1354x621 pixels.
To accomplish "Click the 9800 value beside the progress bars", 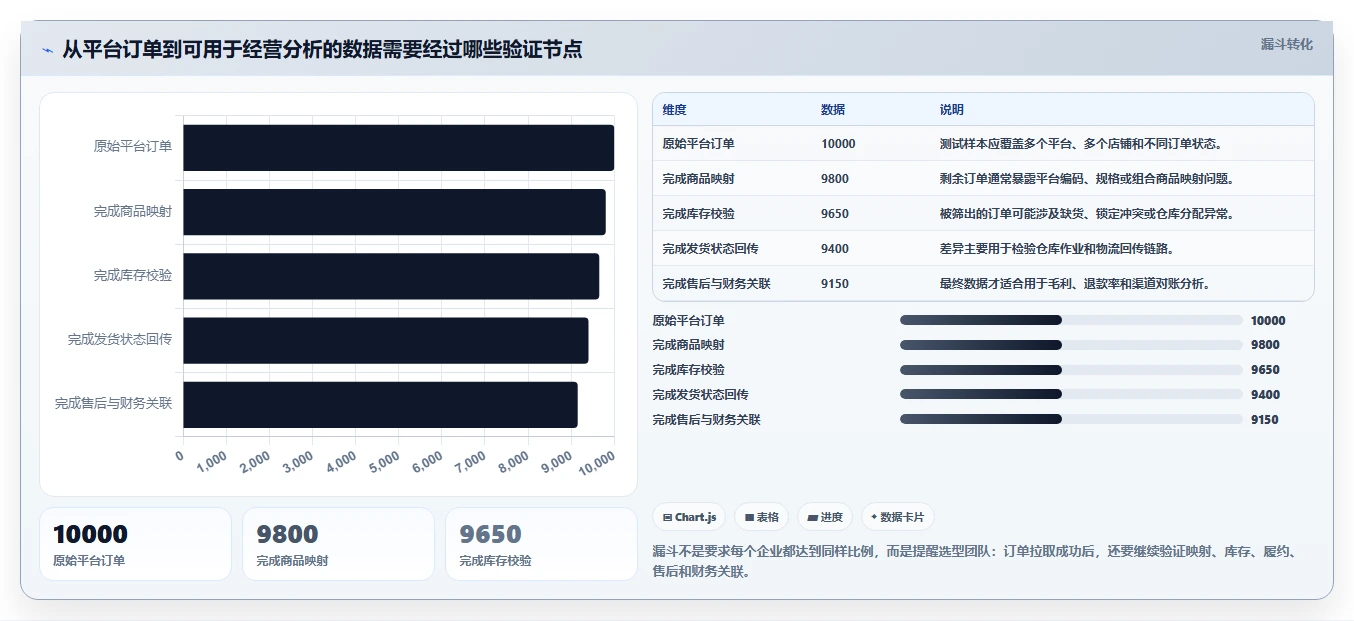I will click(1265, 345).
